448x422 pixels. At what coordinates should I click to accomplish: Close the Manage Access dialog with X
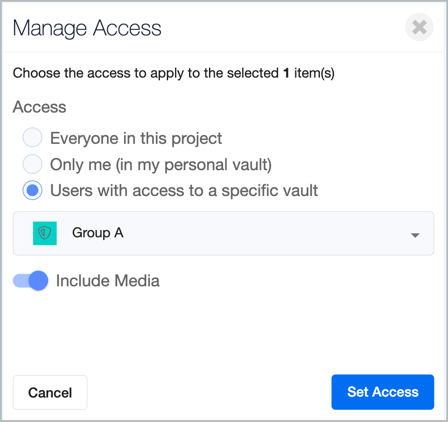click(419, 27)
